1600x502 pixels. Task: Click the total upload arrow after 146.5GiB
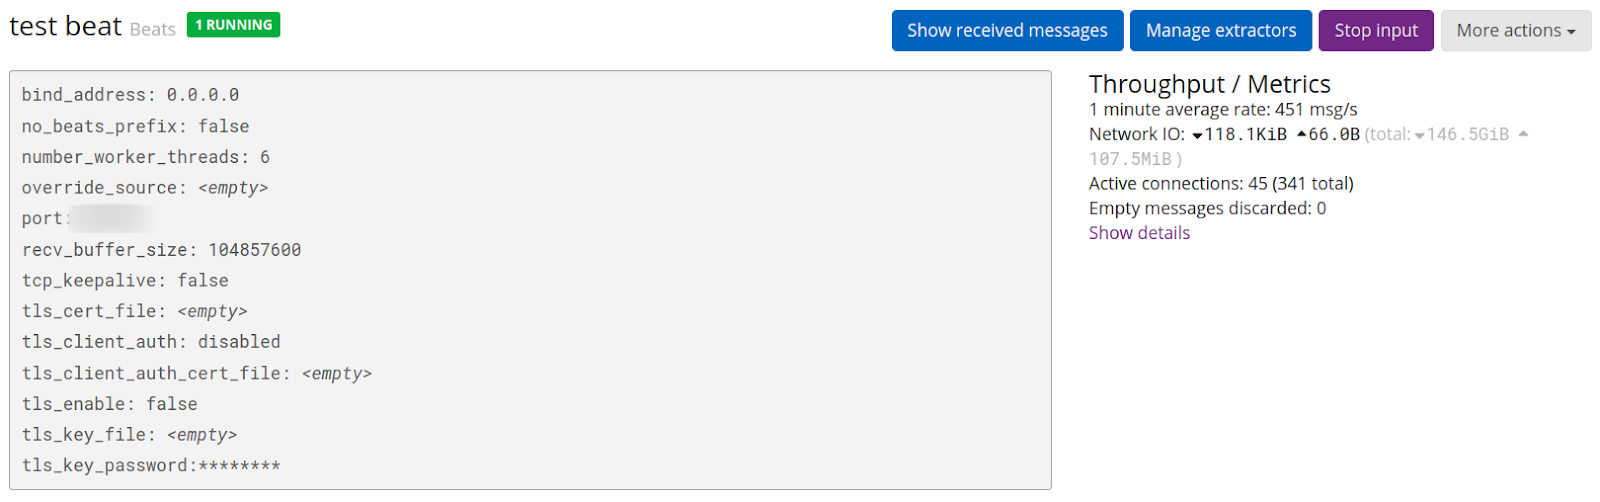coord(1523,134)
